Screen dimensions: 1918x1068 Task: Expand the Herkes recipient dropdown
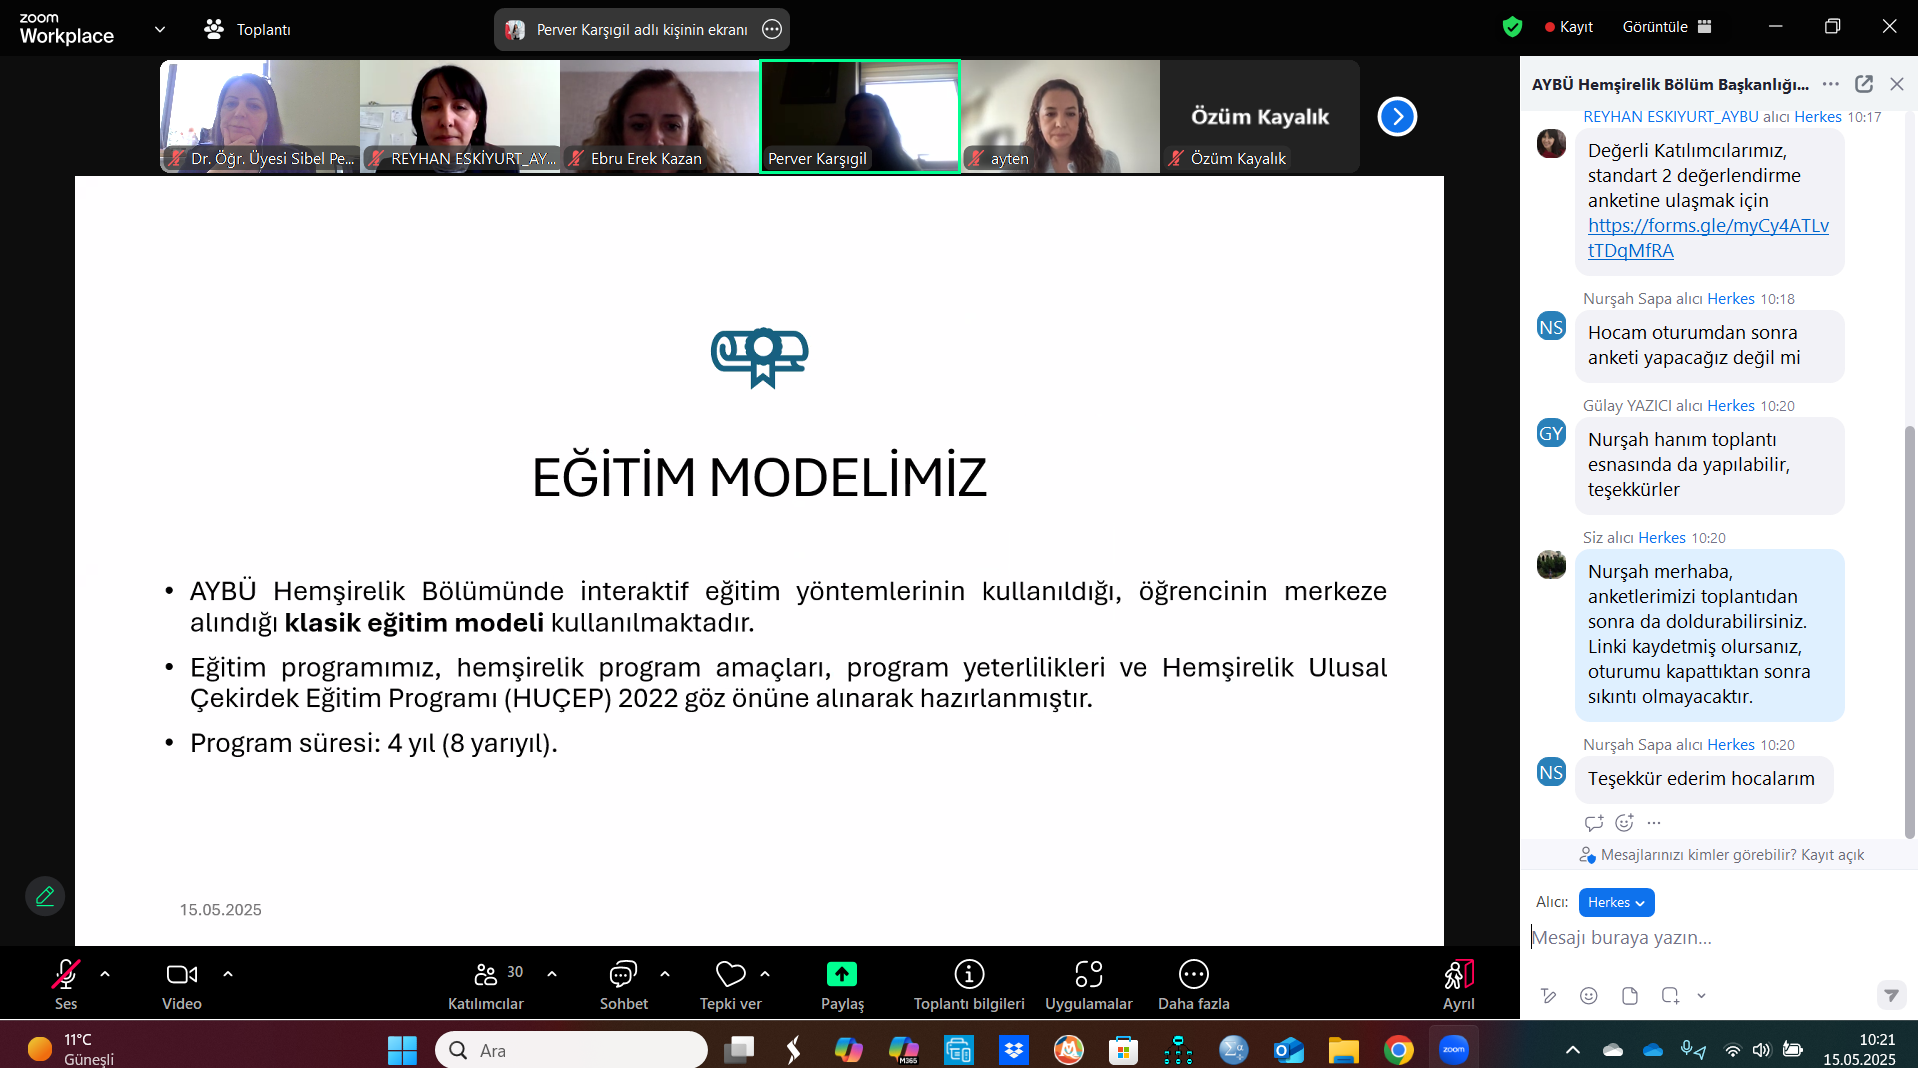coord(1616,902)
